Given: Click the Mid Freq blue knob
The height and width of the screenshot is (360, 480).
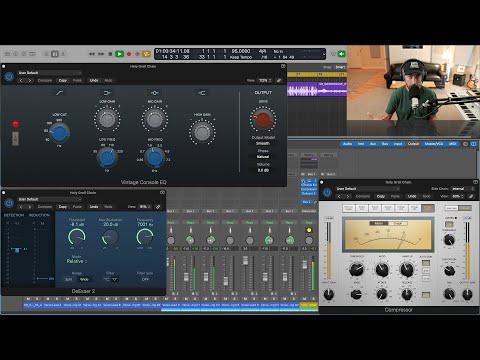Looking at the screenshot, I should tap(155, 158).
